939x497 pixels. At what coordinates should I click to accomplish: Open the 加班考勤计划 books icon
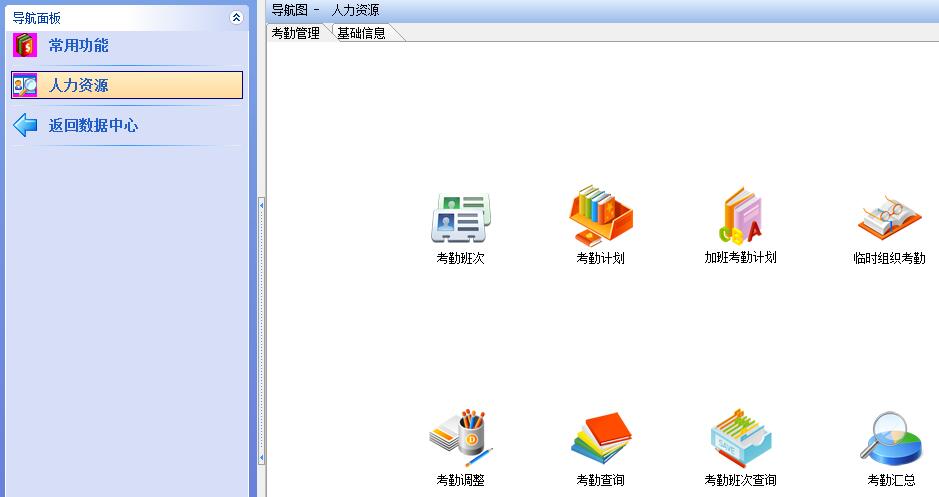740,216
